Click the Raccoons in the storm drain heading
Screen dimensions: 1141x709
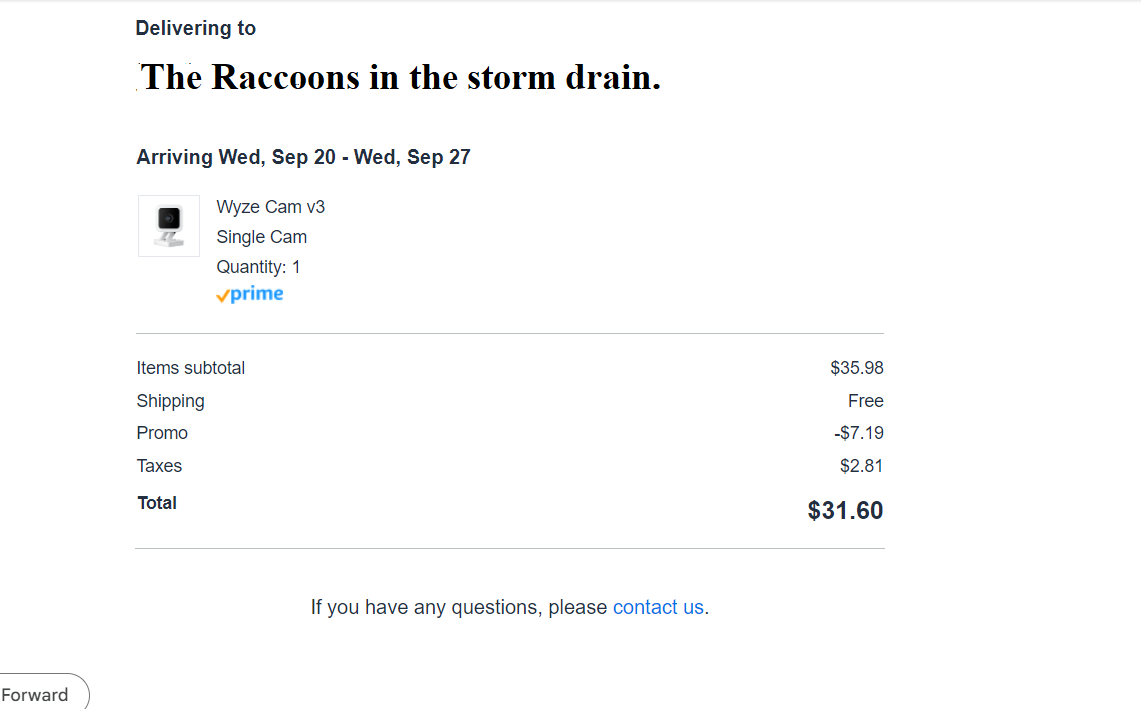[400, 77]
